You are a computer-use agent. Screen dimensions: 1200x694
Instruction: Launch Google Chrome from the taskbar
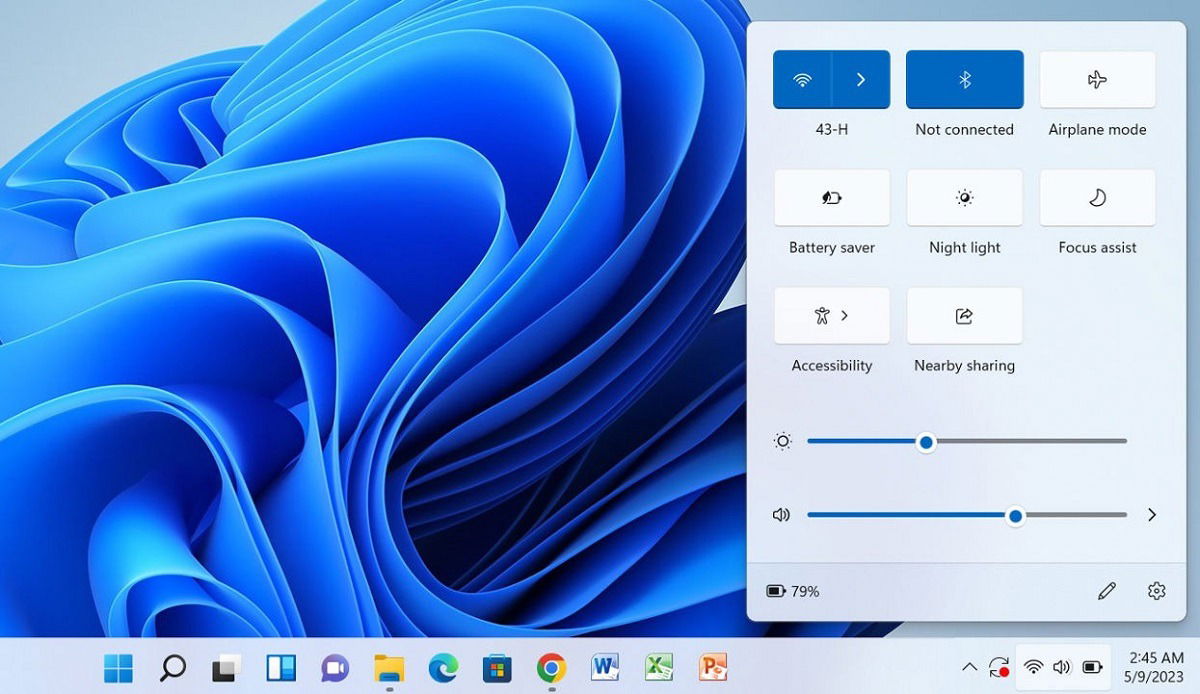click(549, 667)
